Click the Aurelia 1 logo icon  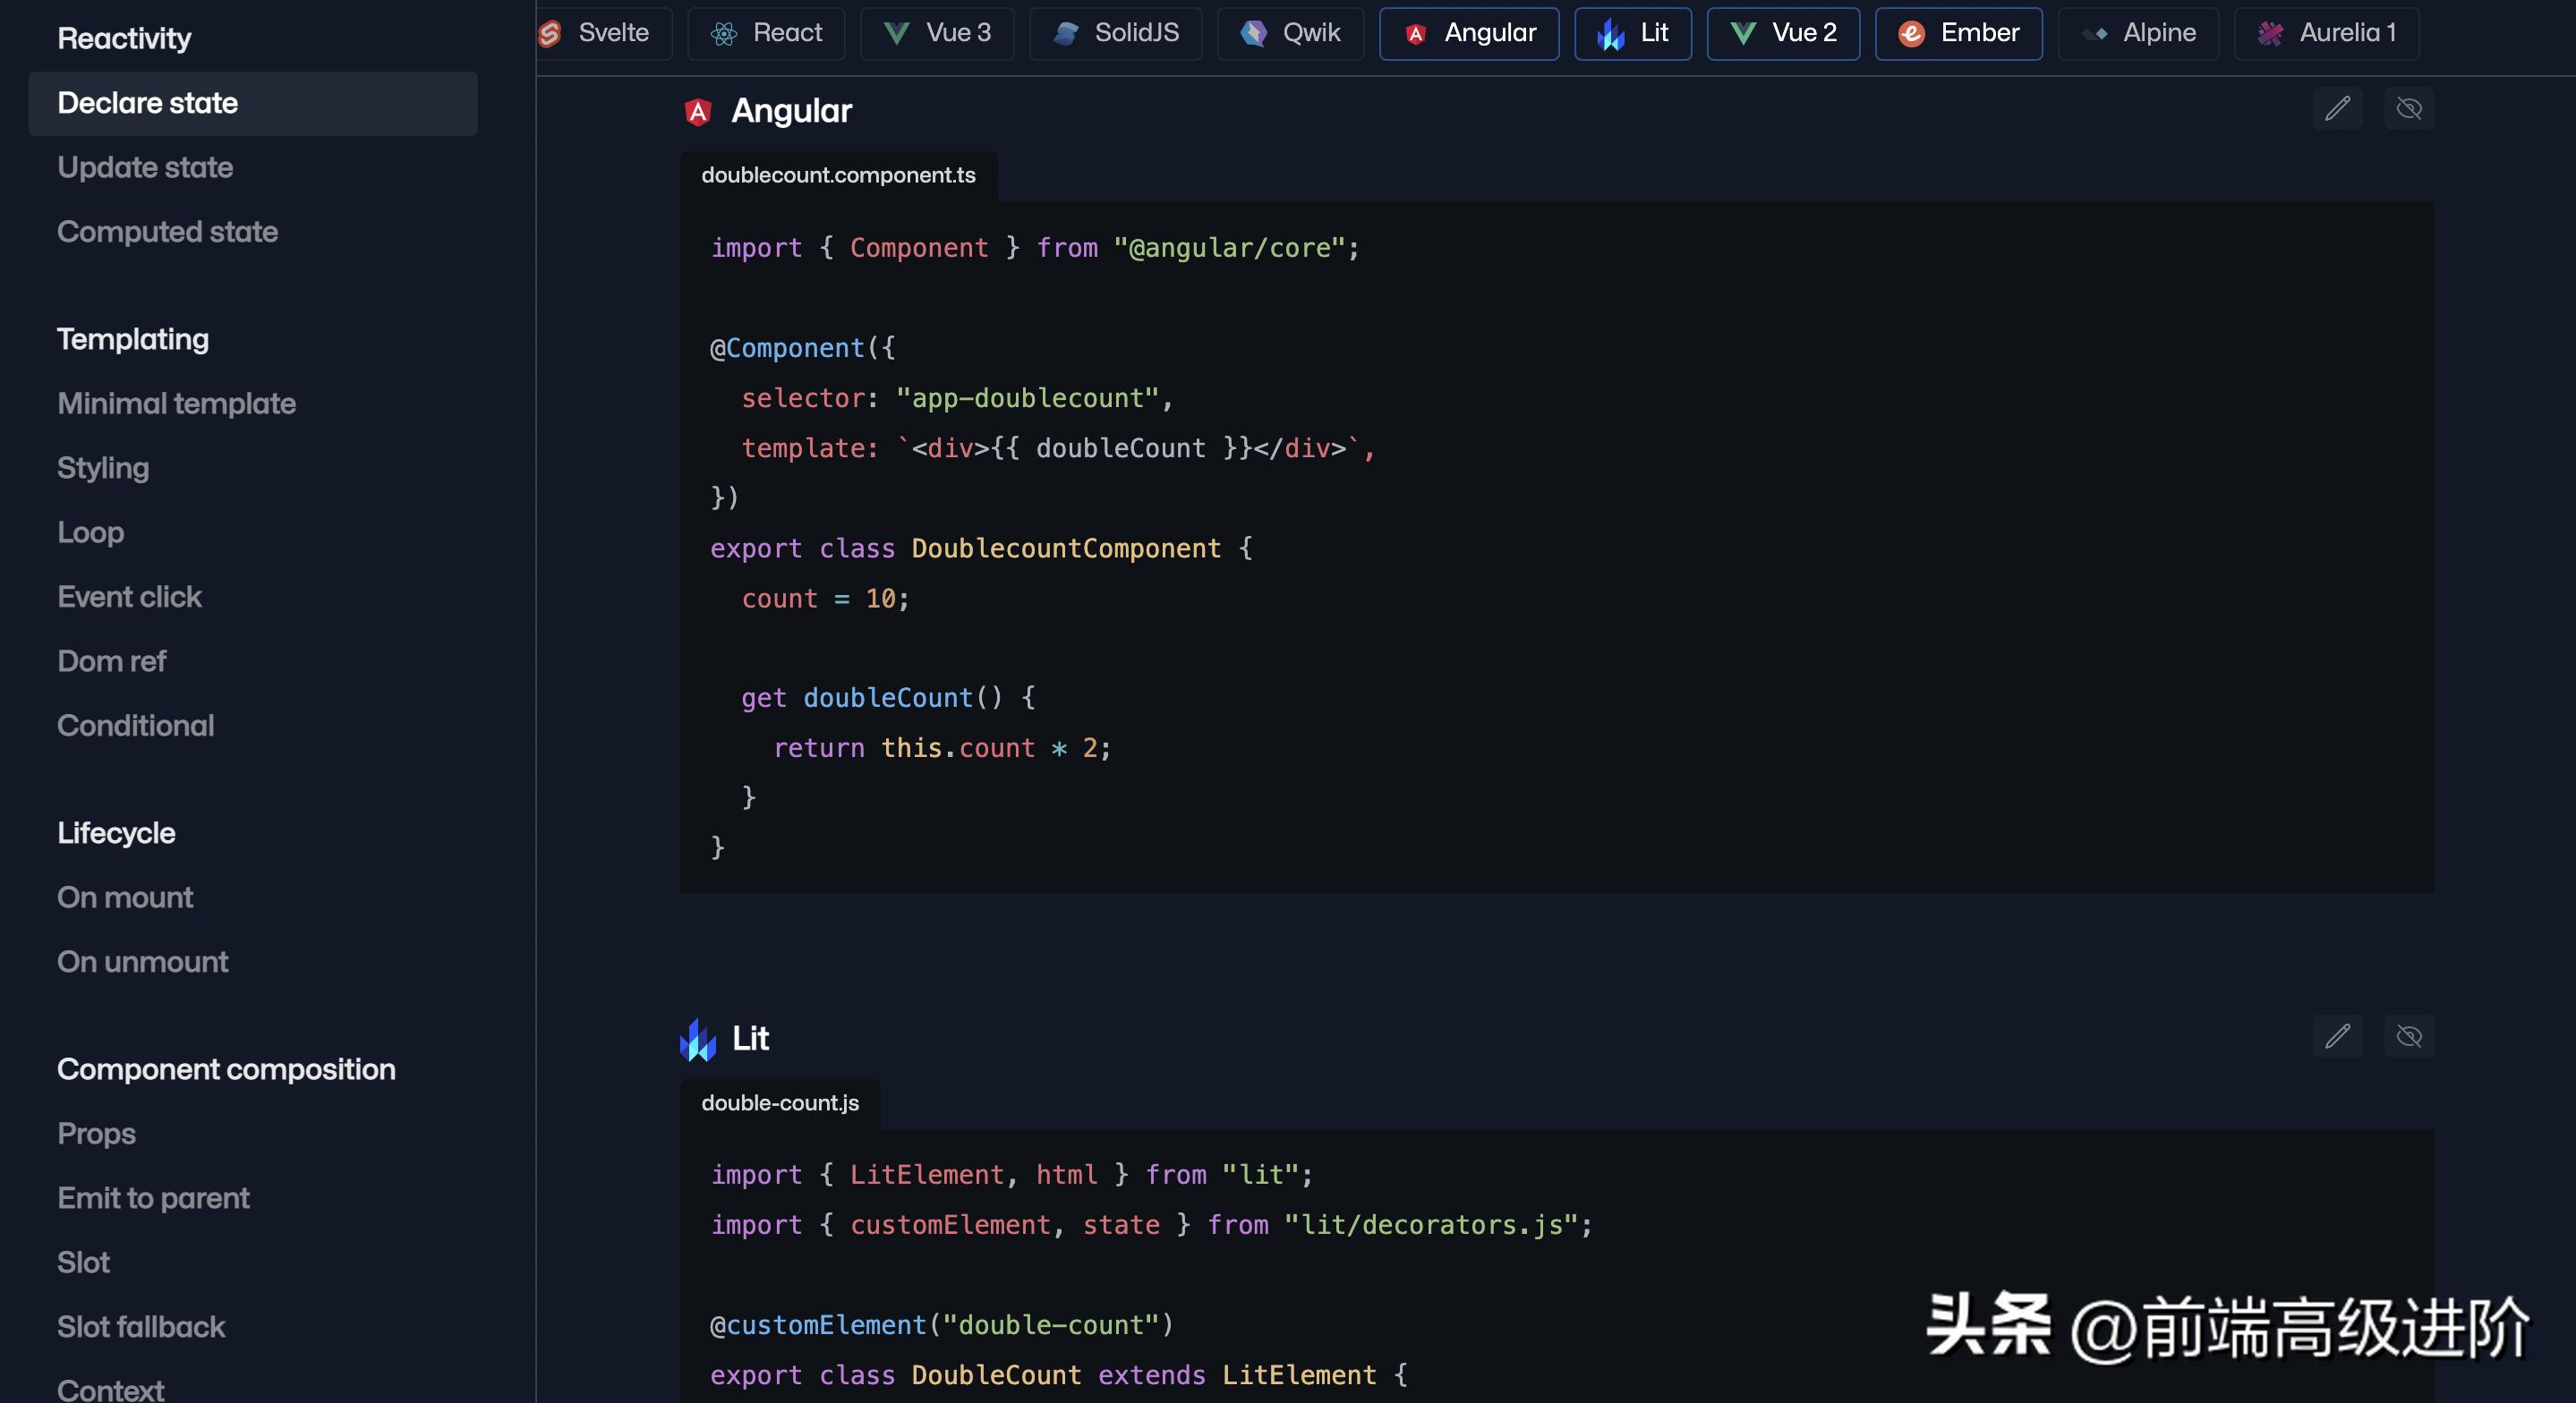(2269, 32)
